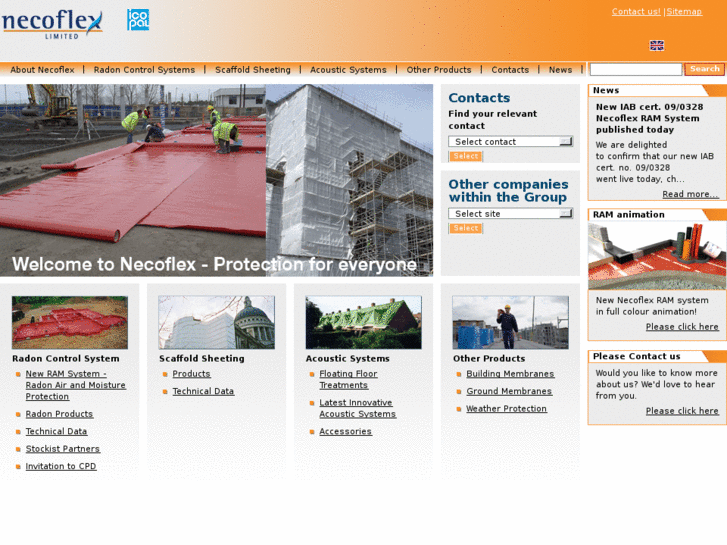Image resolution: width=727 pixels, height=545 pixels.
Task: Click the news headline New IAB cert. 09/0328
Action: coord(649,118)
